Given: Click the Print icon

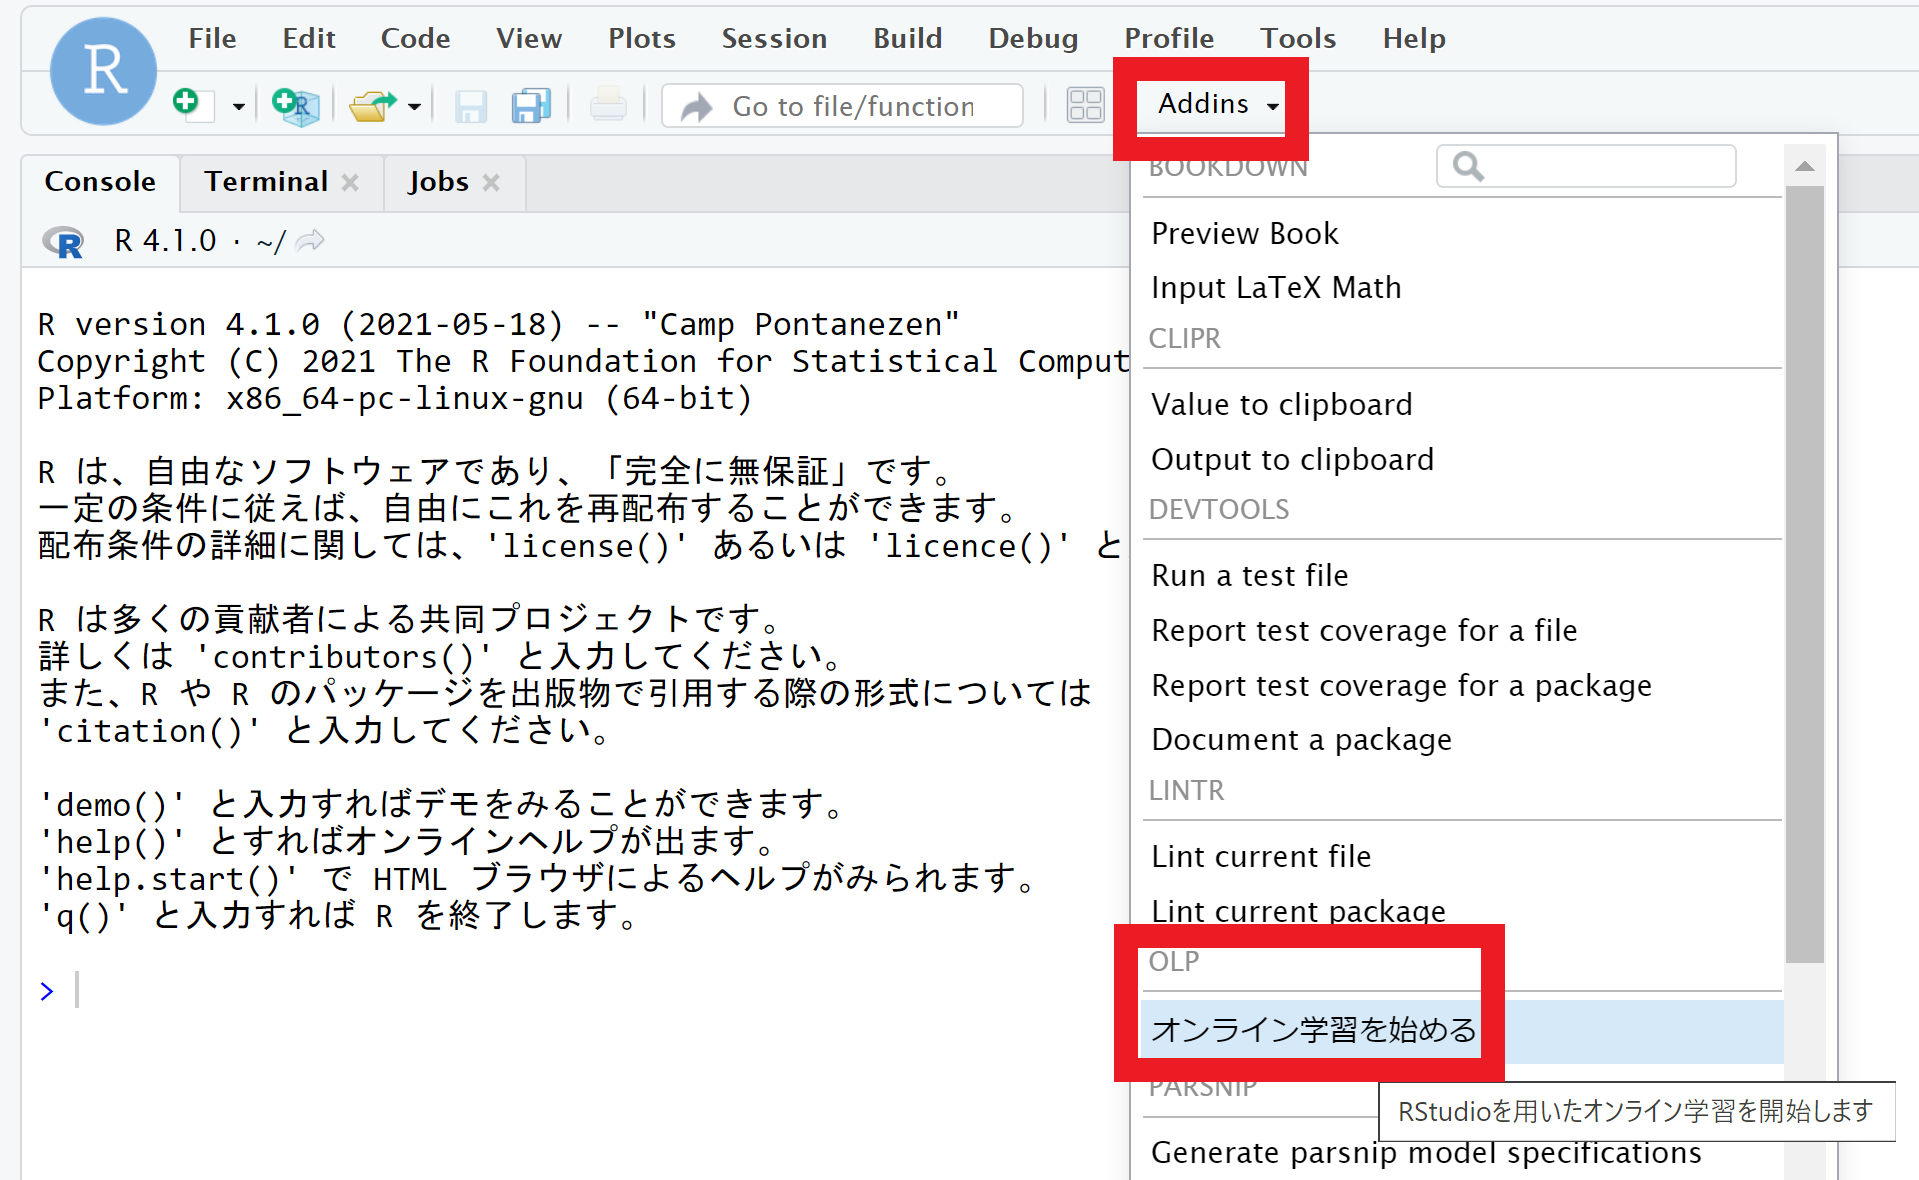Looking at the screenshot, I should [608, 105].
